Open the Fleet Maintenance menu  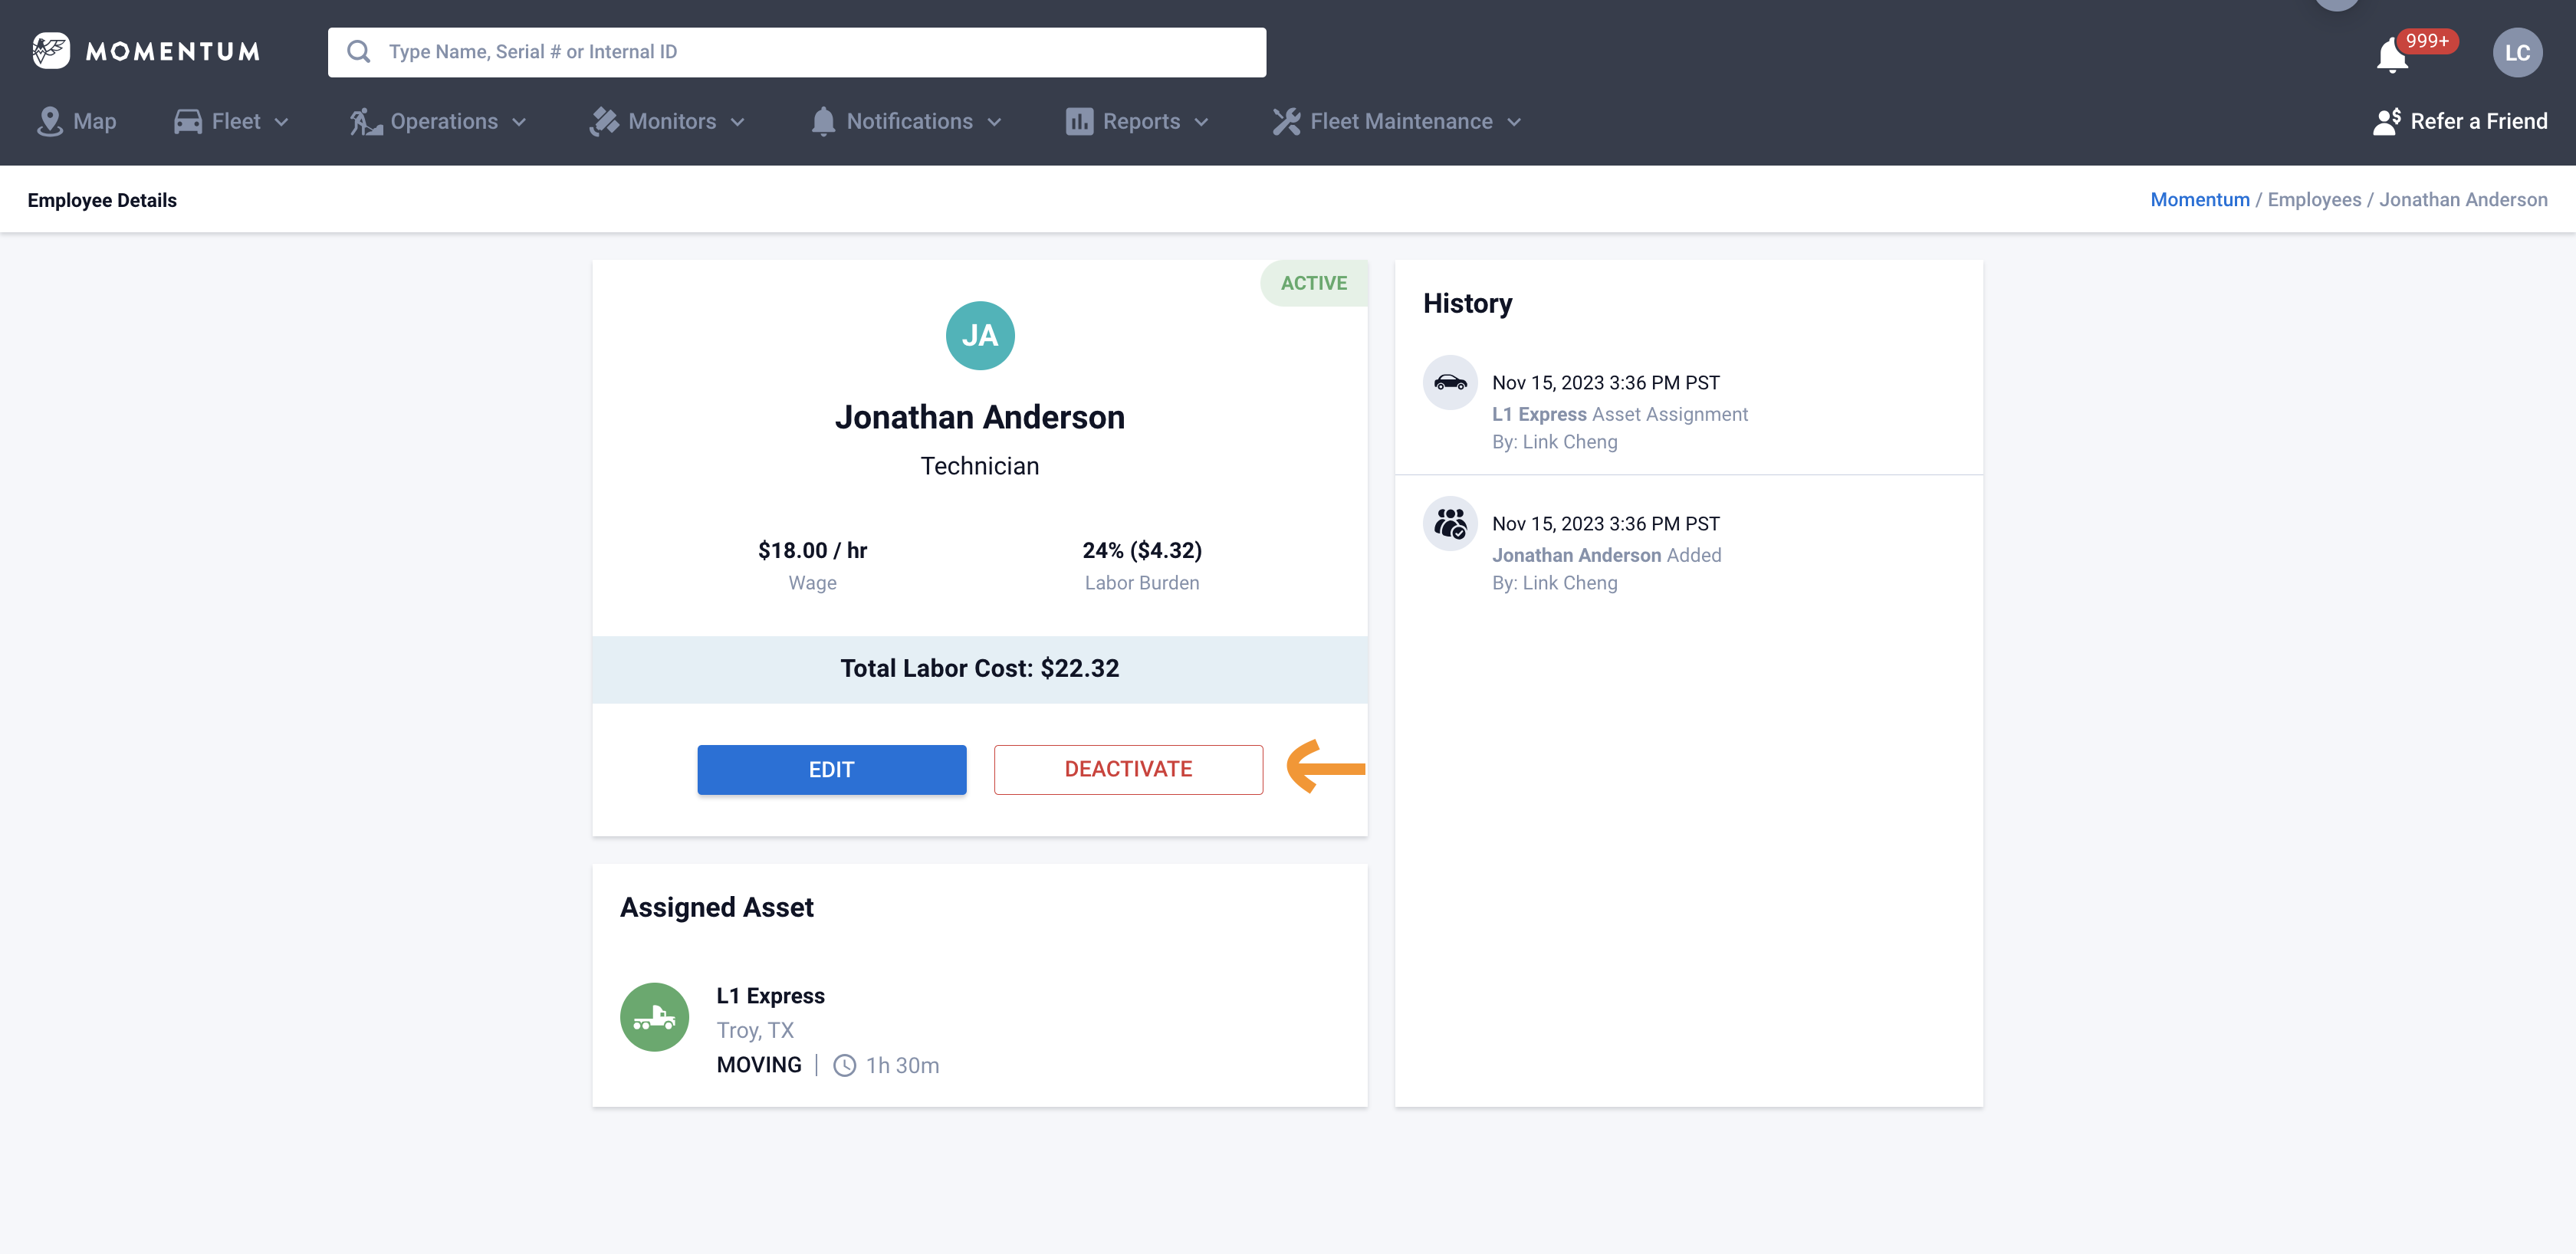pos(1397,121)
